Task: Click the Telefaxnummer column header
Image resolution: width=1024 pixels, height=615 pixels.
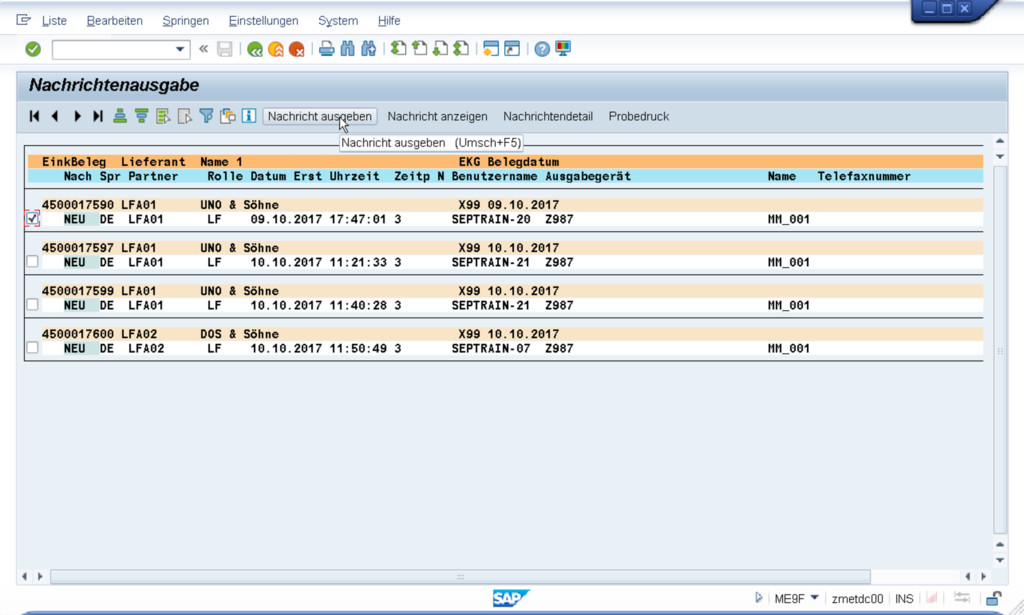Action: pyautogui.click(x=864, y=176)
